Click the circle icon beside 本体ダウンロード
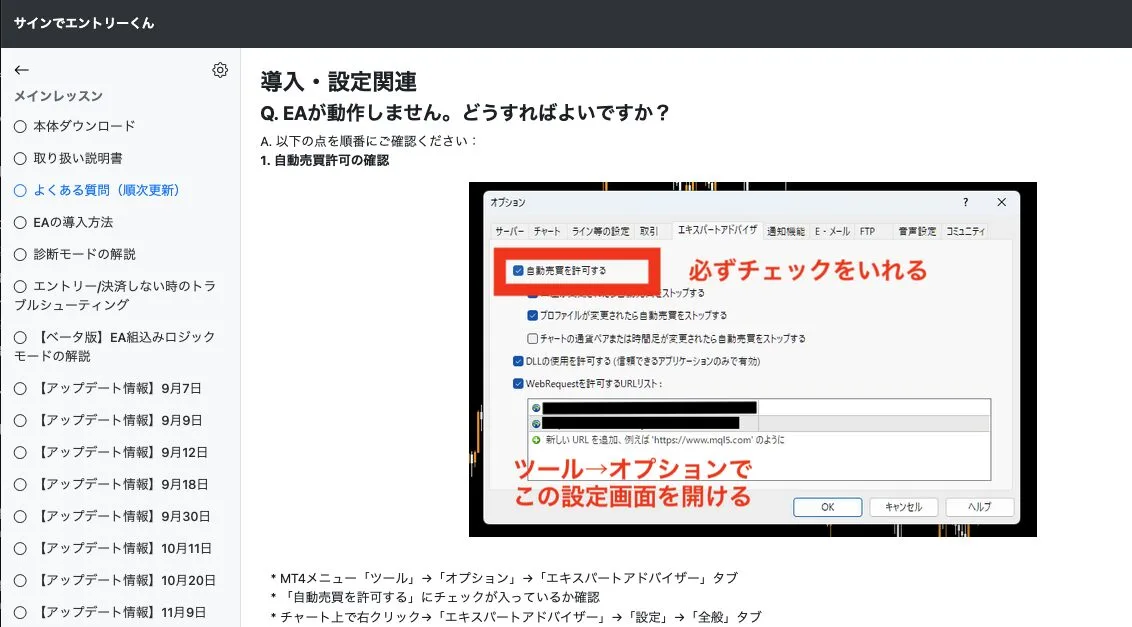Viewport: 1132px width, 627px height. tap(20, 126)
